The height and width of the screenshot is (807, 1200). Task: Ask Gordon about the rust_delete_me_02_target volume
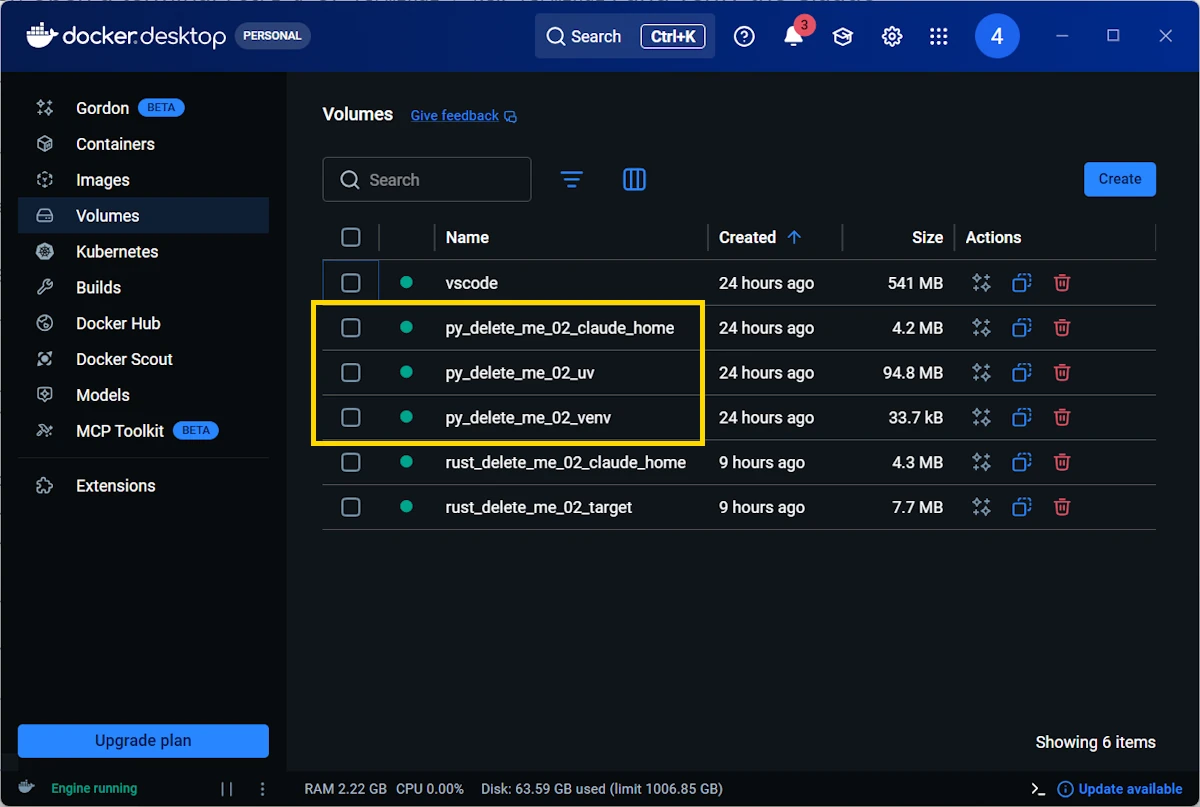[981, 507]
